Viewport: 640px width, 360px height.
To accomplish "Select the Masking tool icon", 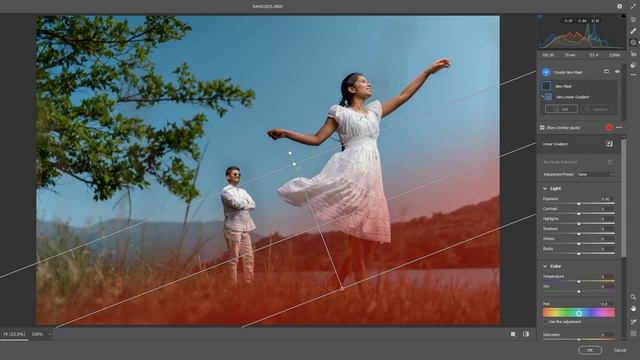I will pyautogui.click(x=633, y=42).
